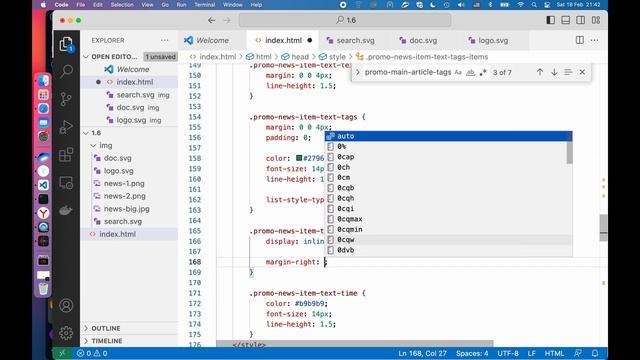This screenshot has height=360, width=640.
Task: Click the command center search field
Action: pyautogui.click(x=345, y=20)
